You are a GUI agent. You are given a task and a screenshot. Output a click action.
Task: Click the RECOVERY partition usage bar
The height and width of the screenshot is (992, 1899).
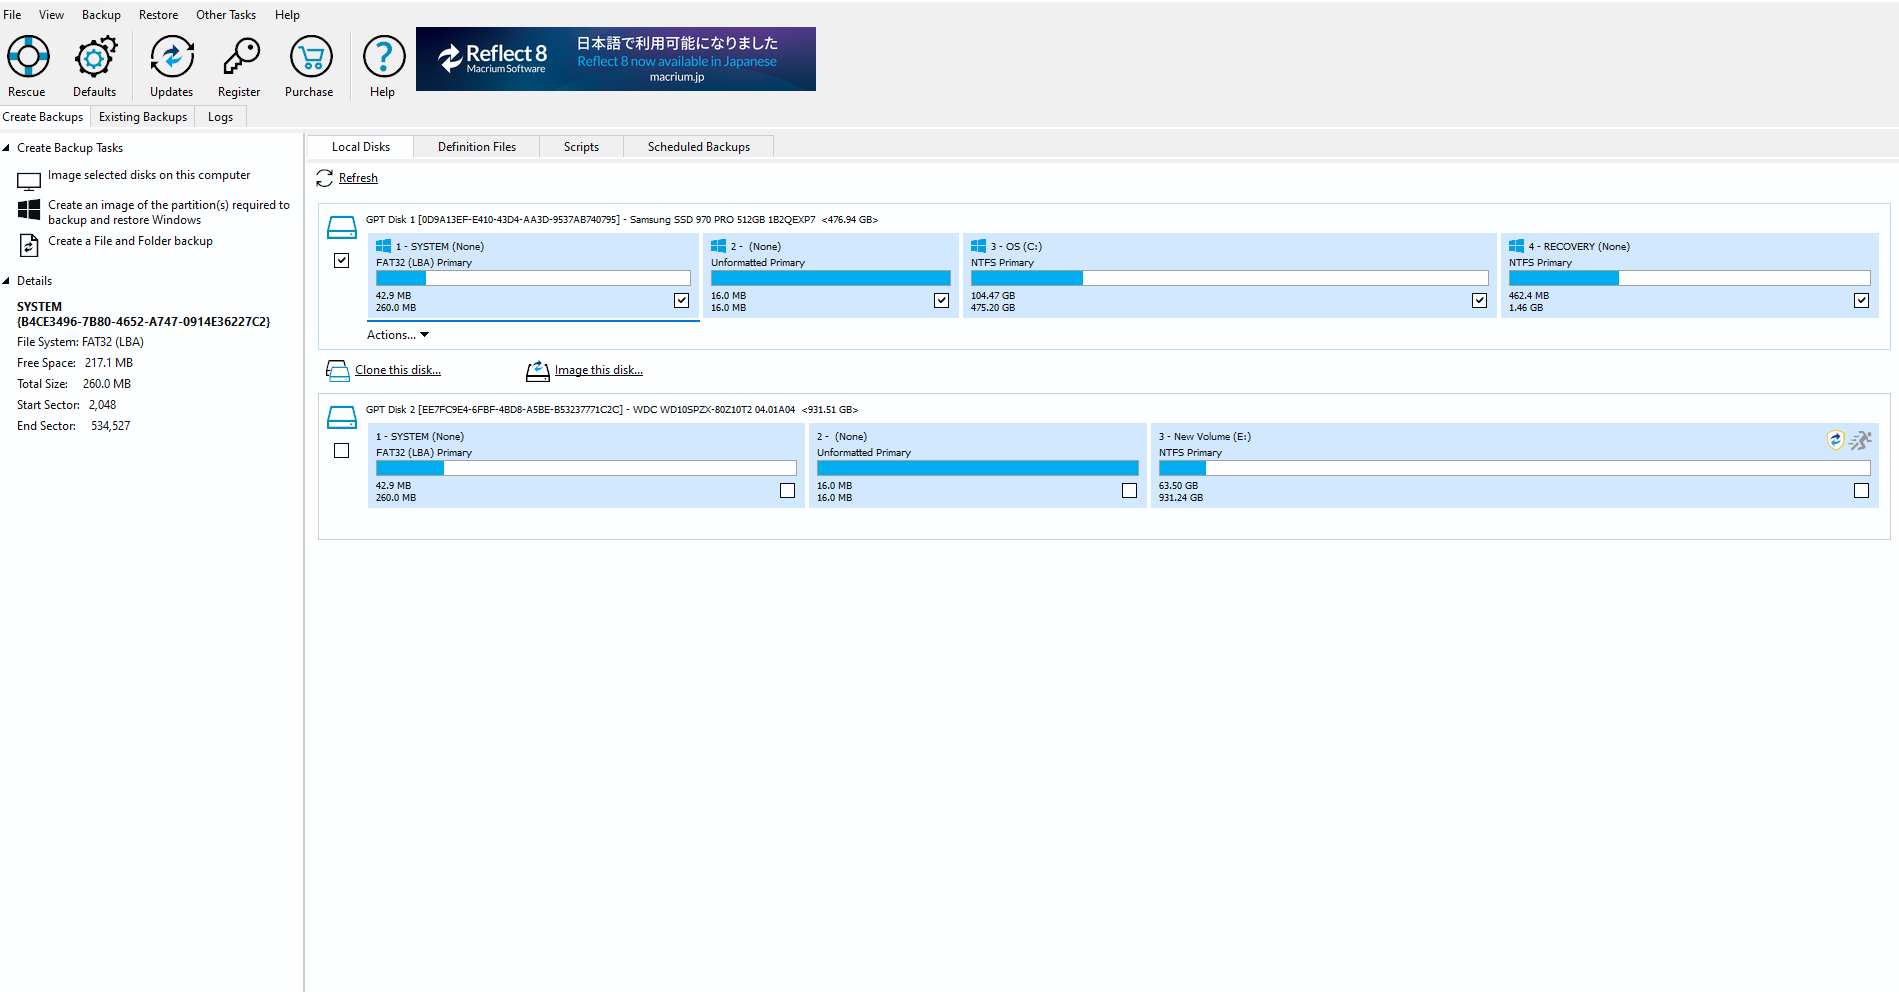(1689, 278)
